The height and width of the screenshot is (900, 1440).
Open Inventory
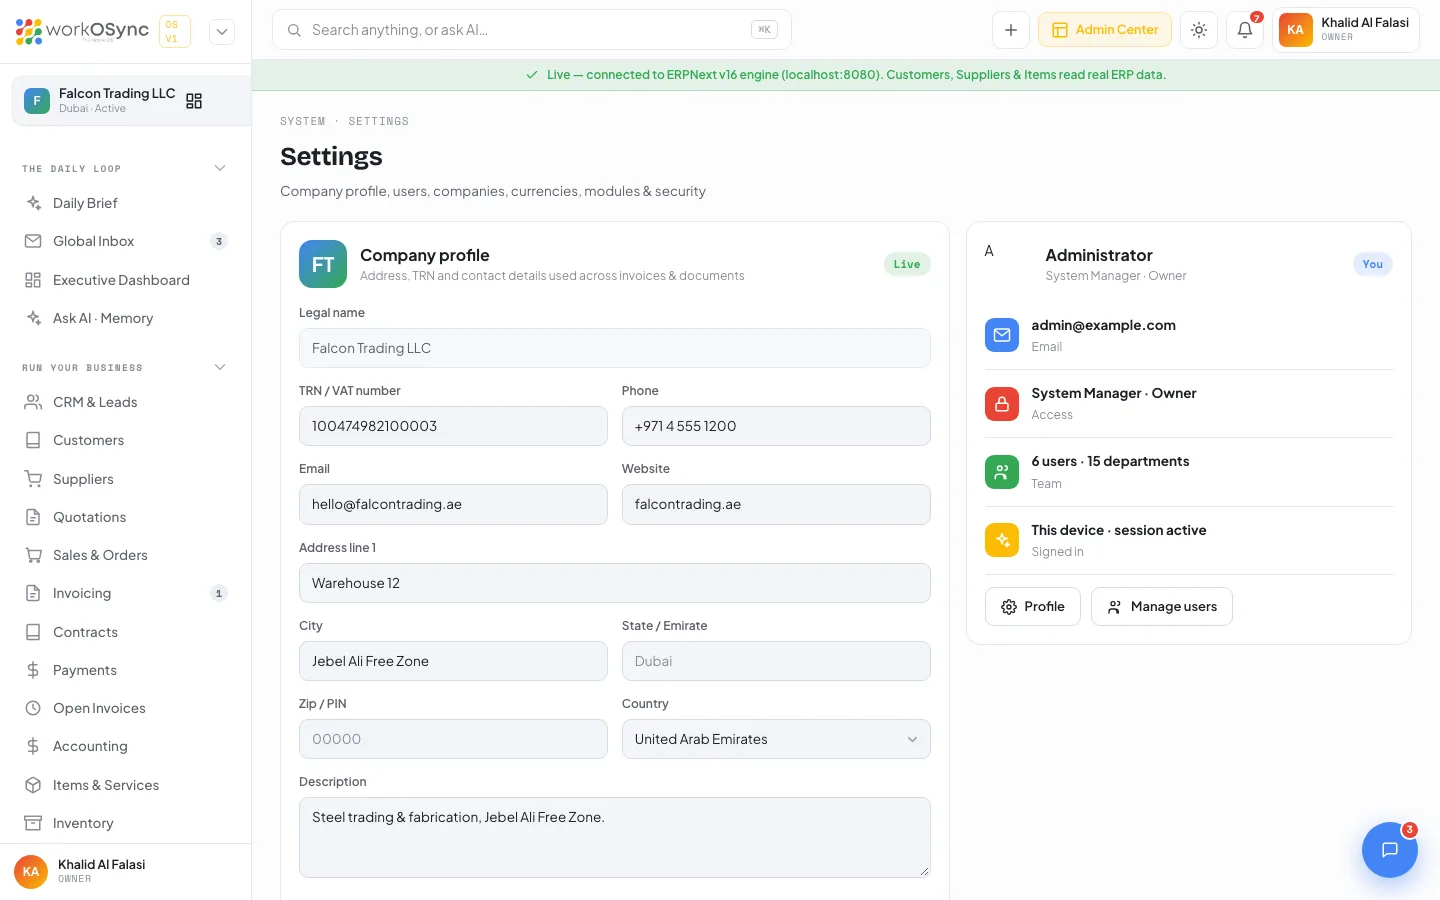(126, 823)
